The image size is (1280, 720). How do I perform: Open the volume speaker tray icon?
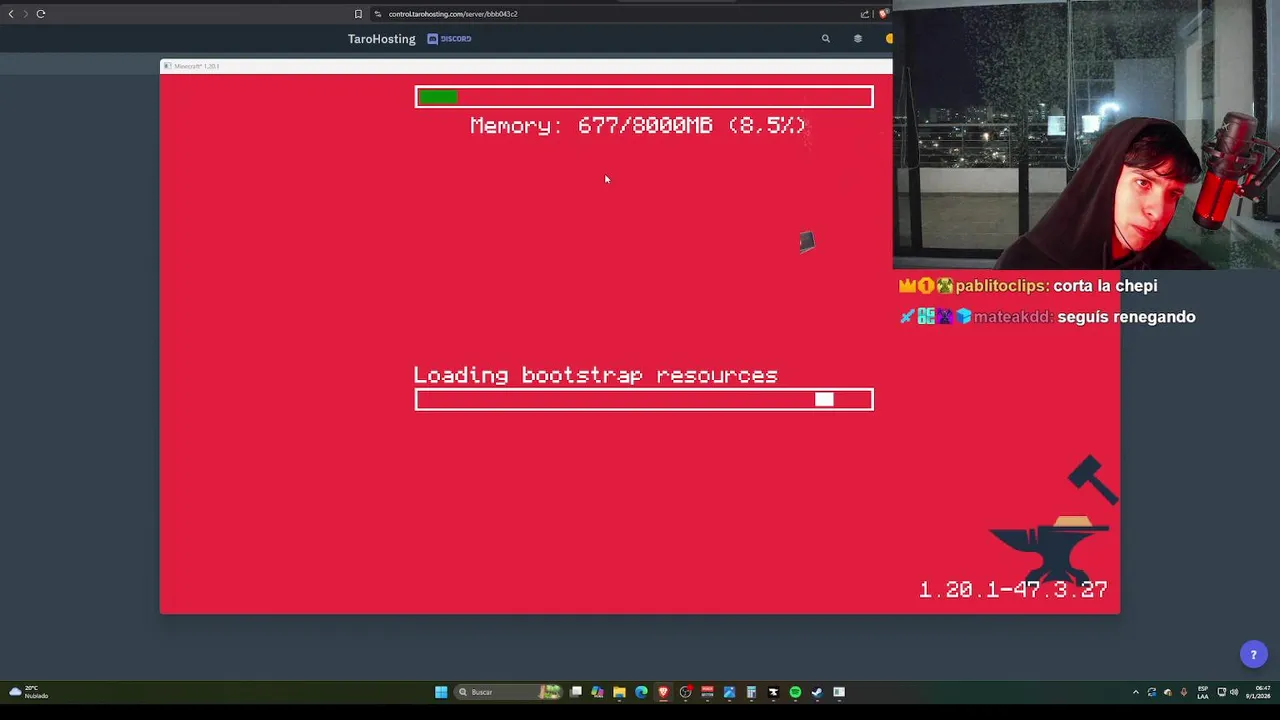[x=1233, y=692]
